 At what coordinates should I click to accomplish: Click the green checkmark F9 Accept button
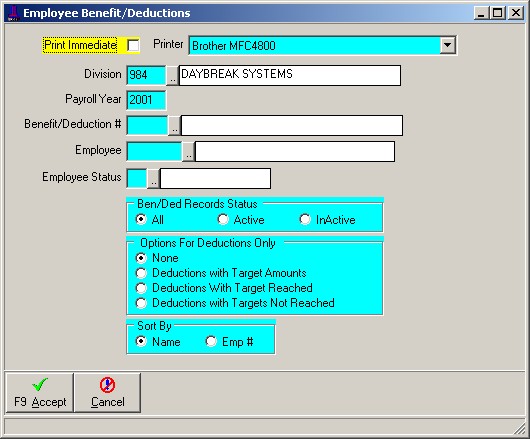pyautogui.click(x=40, y=393)
